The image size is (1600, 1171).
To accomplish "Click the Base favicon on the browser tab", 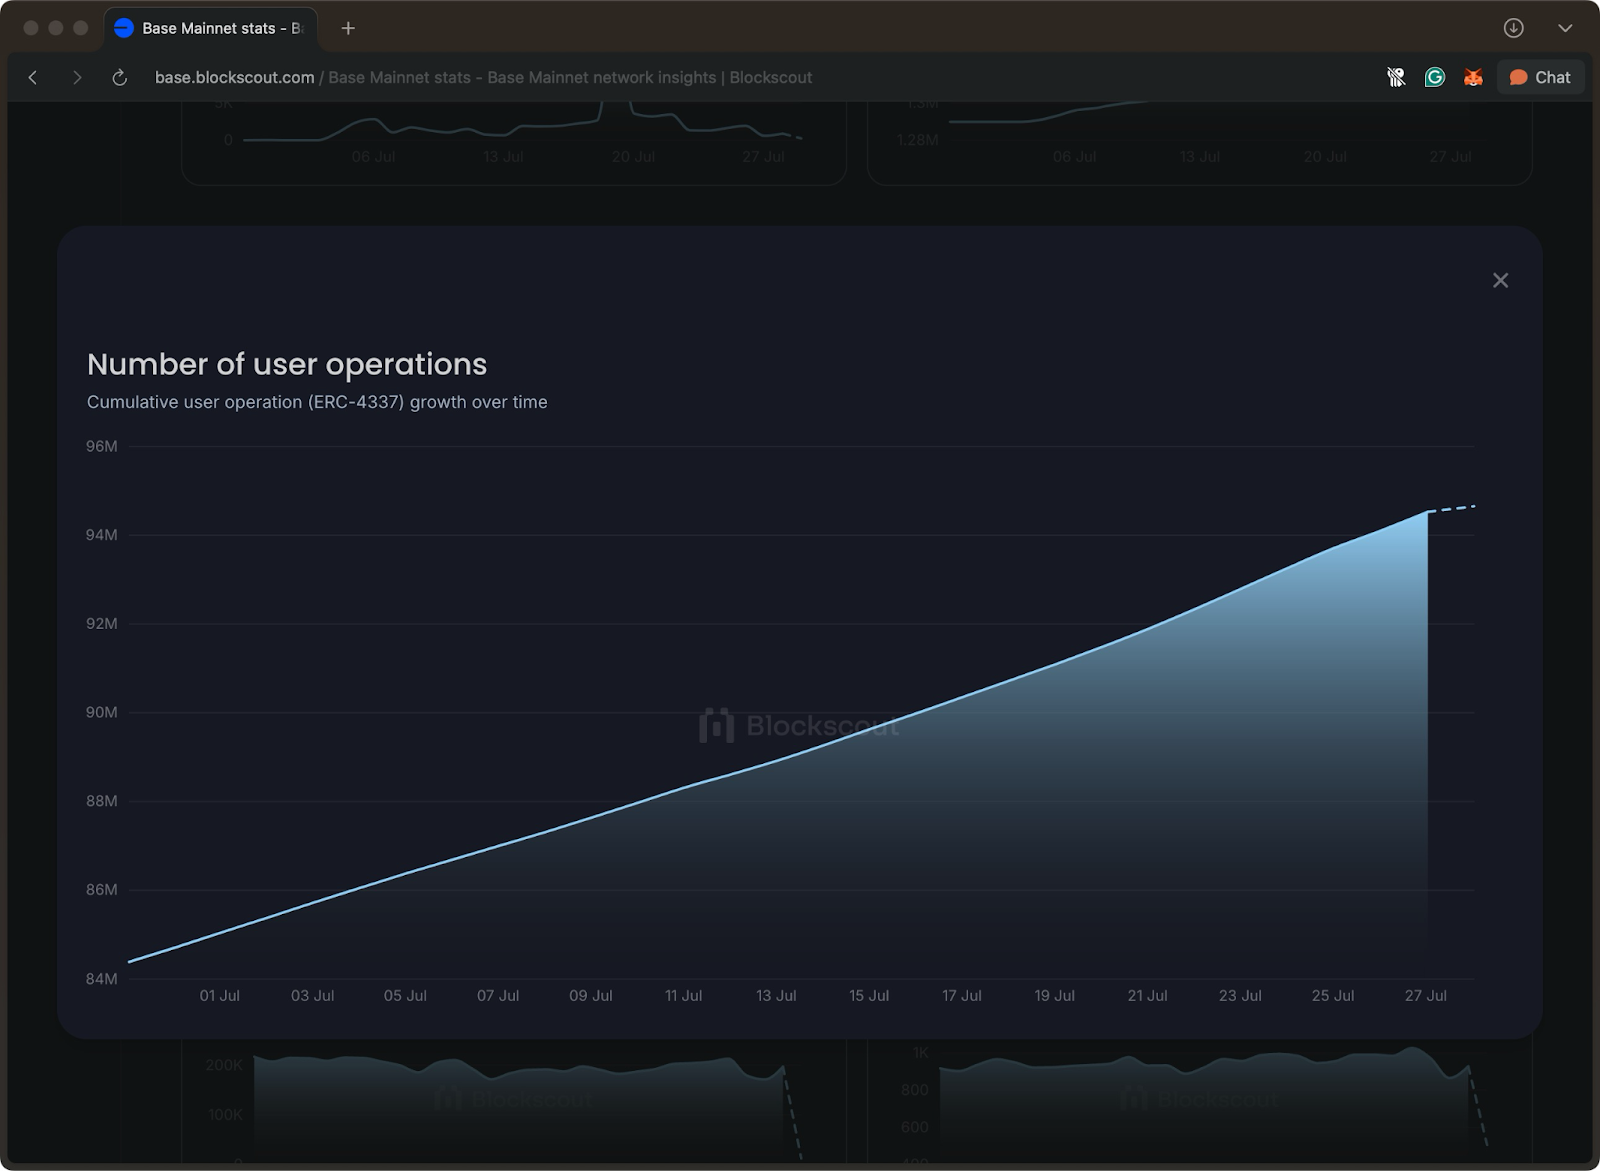I will pos(123,28).
